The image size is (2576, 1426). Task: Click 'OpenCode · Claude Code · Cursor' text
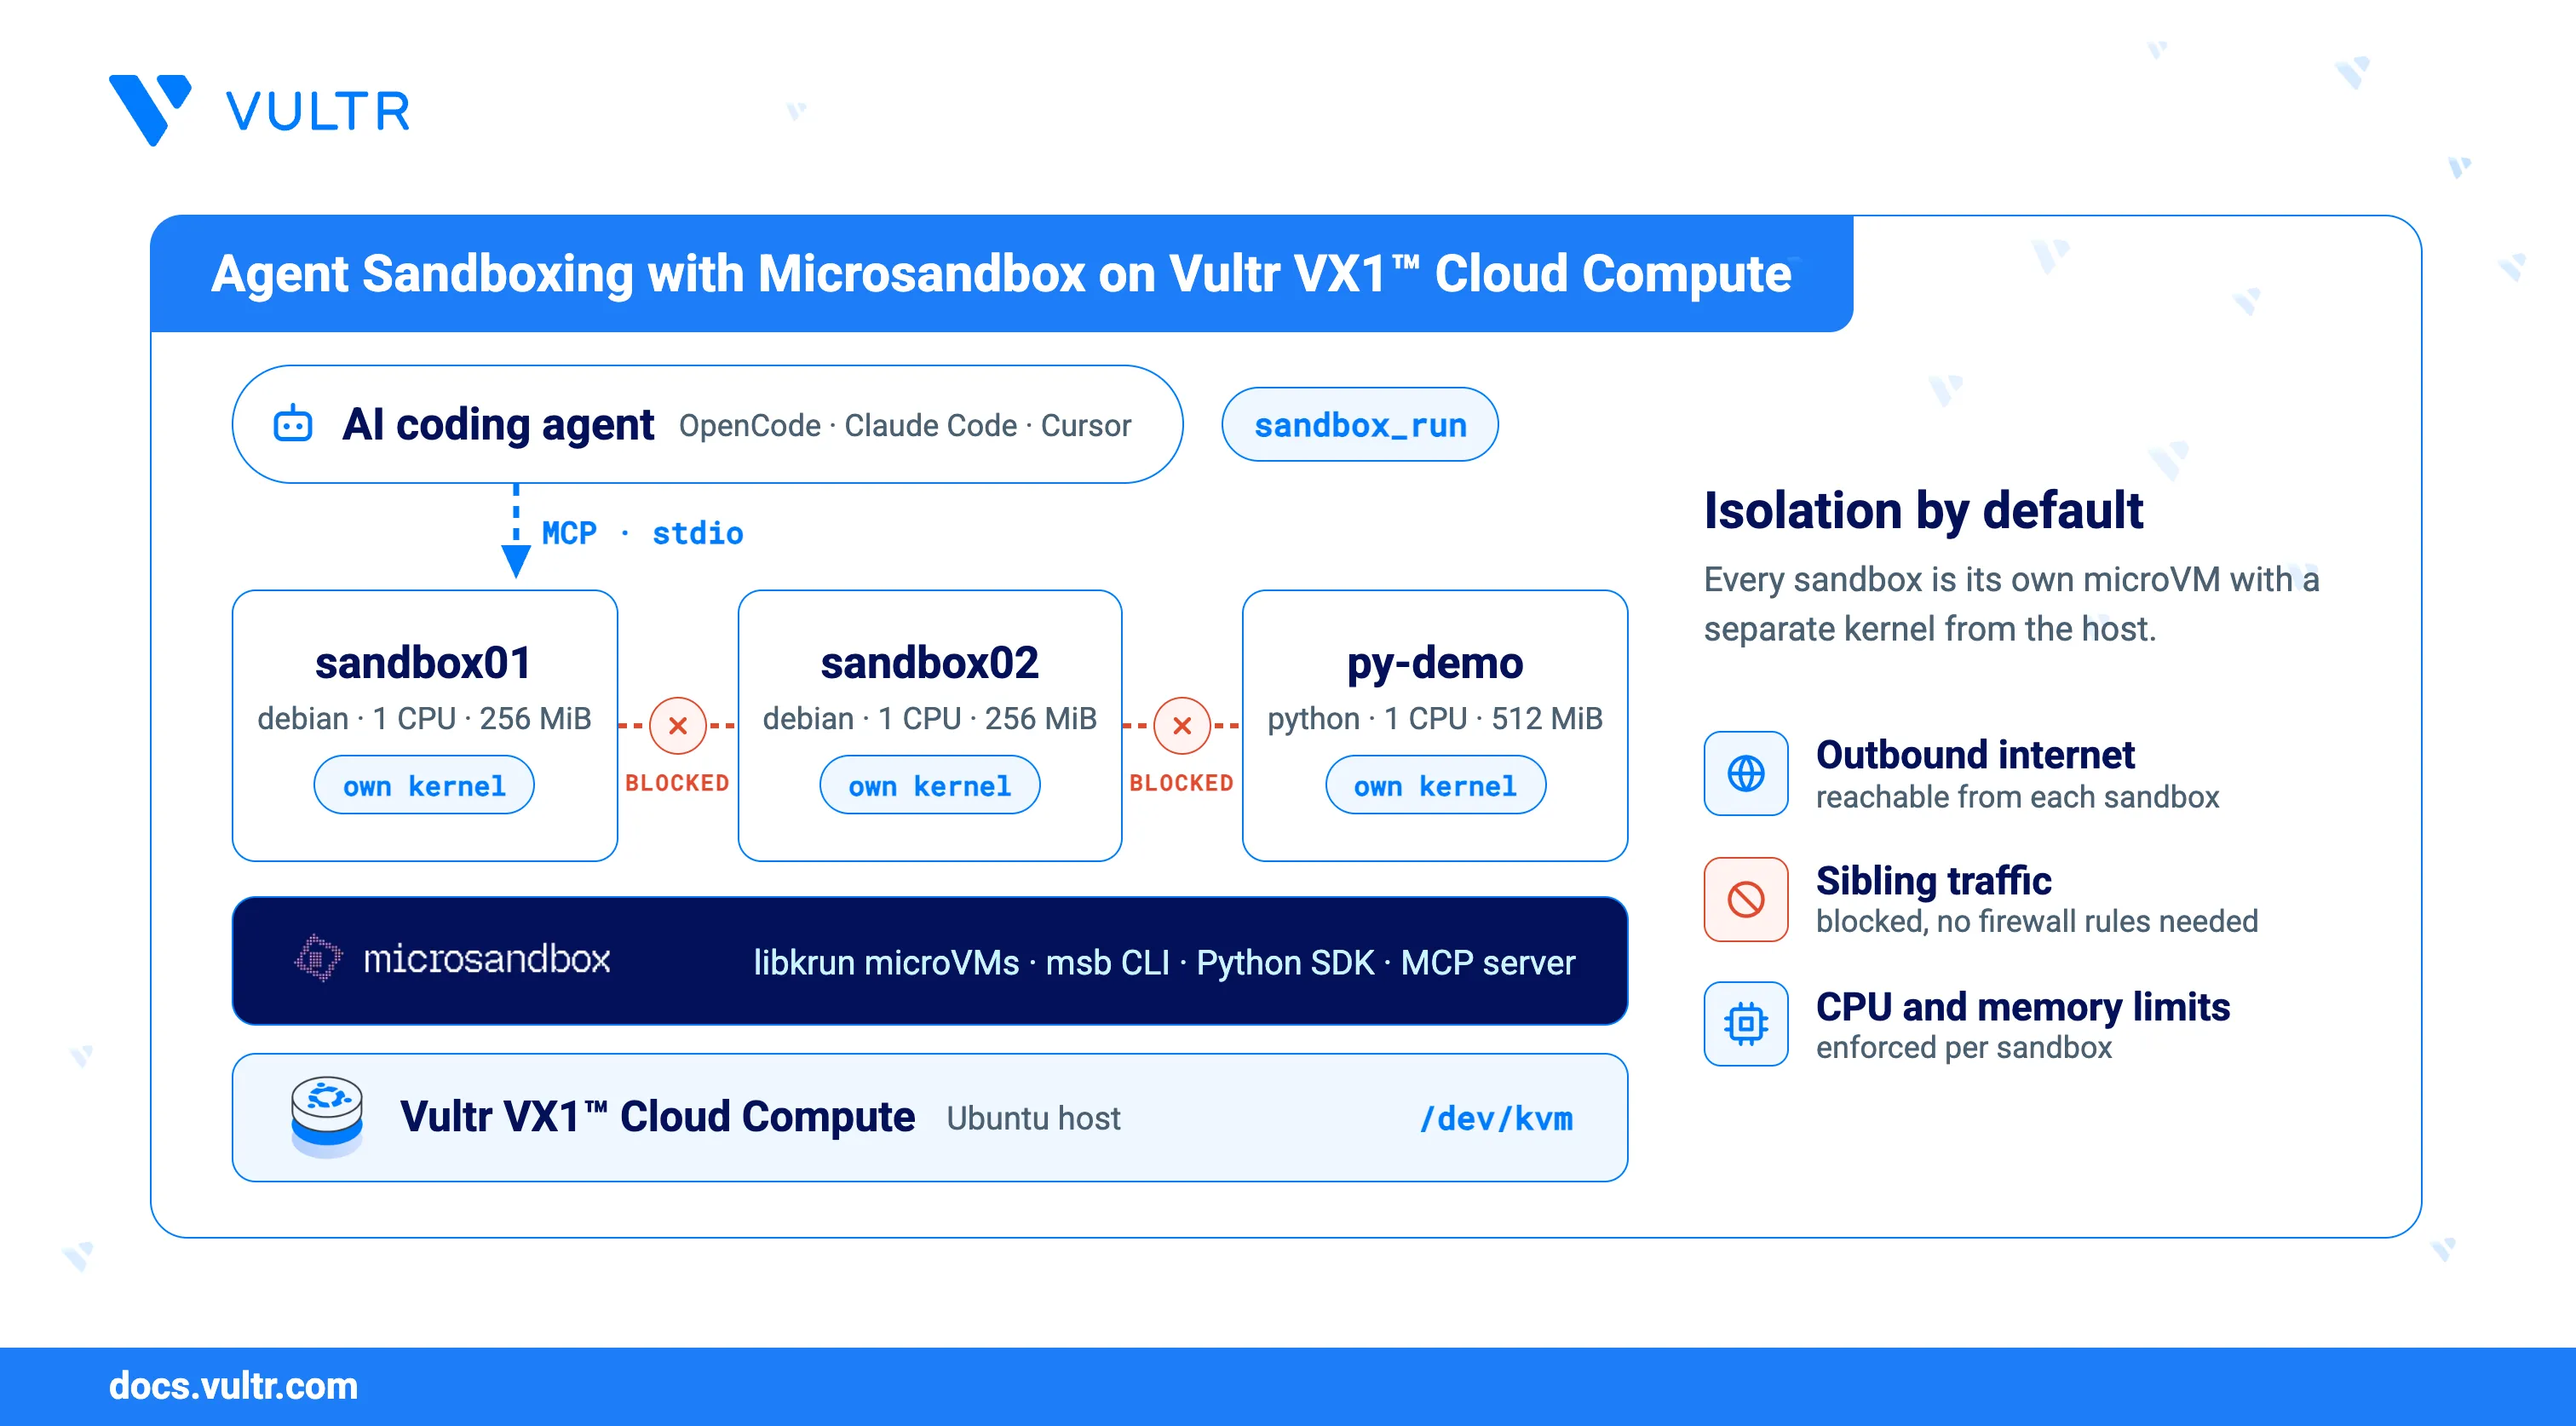click(x=905, y=426)
